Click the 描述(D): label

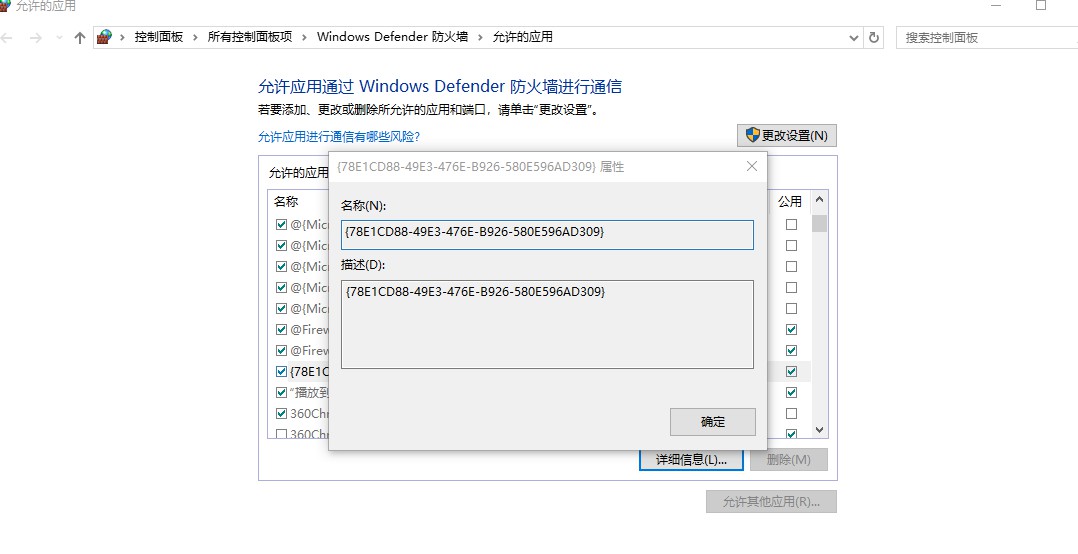(364, 265)
